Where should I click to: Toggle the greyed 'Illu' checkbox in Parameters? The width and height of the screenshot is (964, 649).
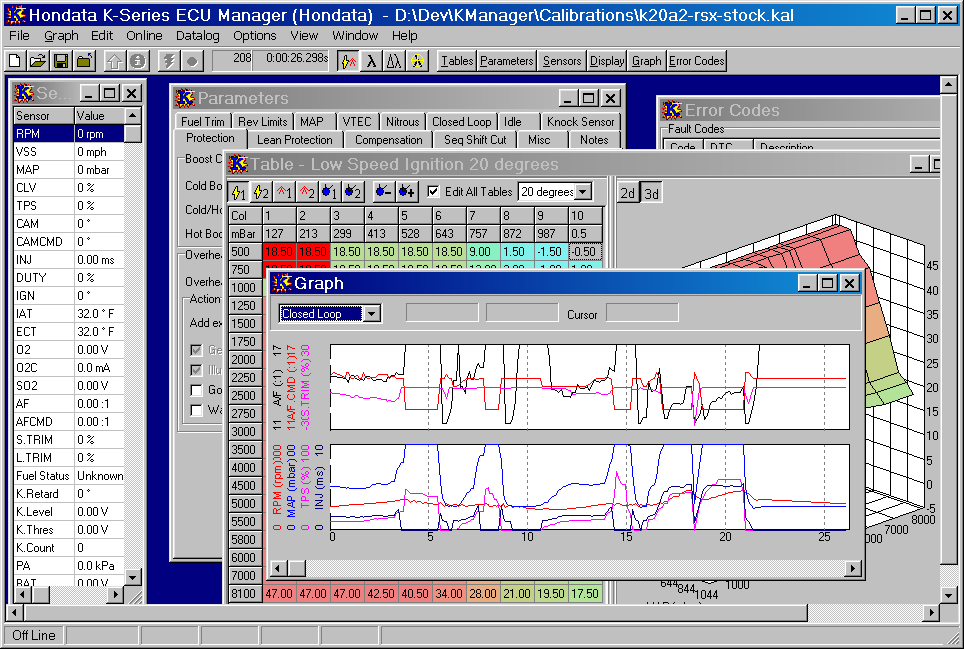pos(196,370)
